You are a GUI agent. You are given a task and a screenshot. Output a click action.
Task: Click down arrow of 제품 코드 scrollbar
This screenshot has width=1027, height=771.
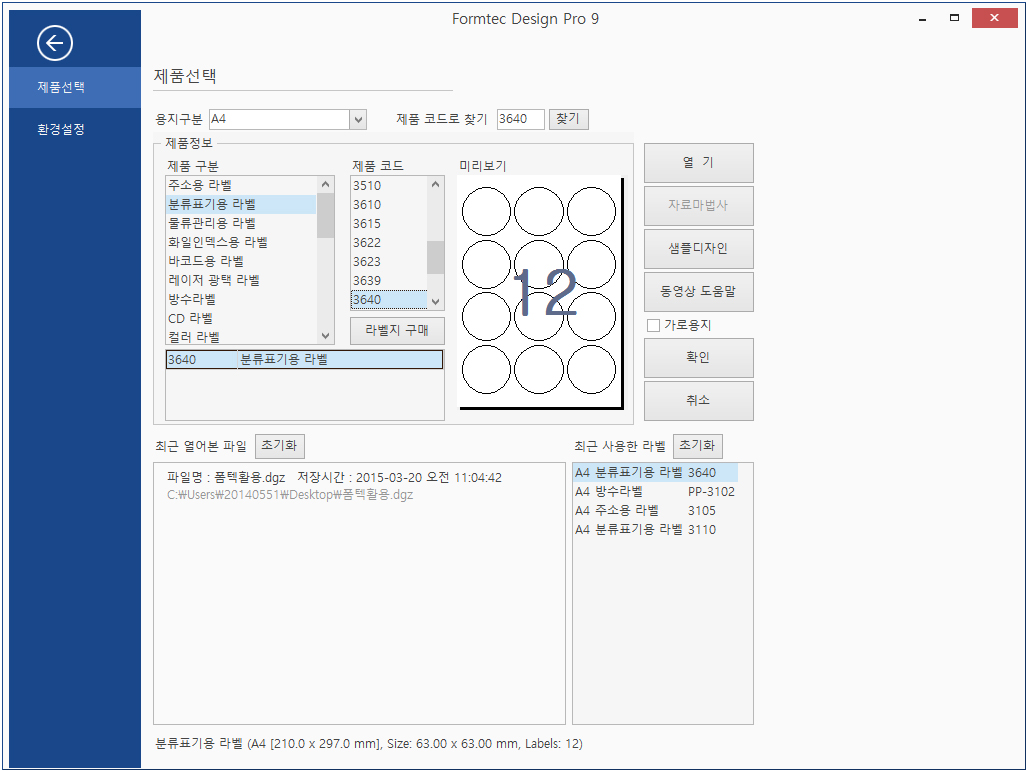click(436, 301)
